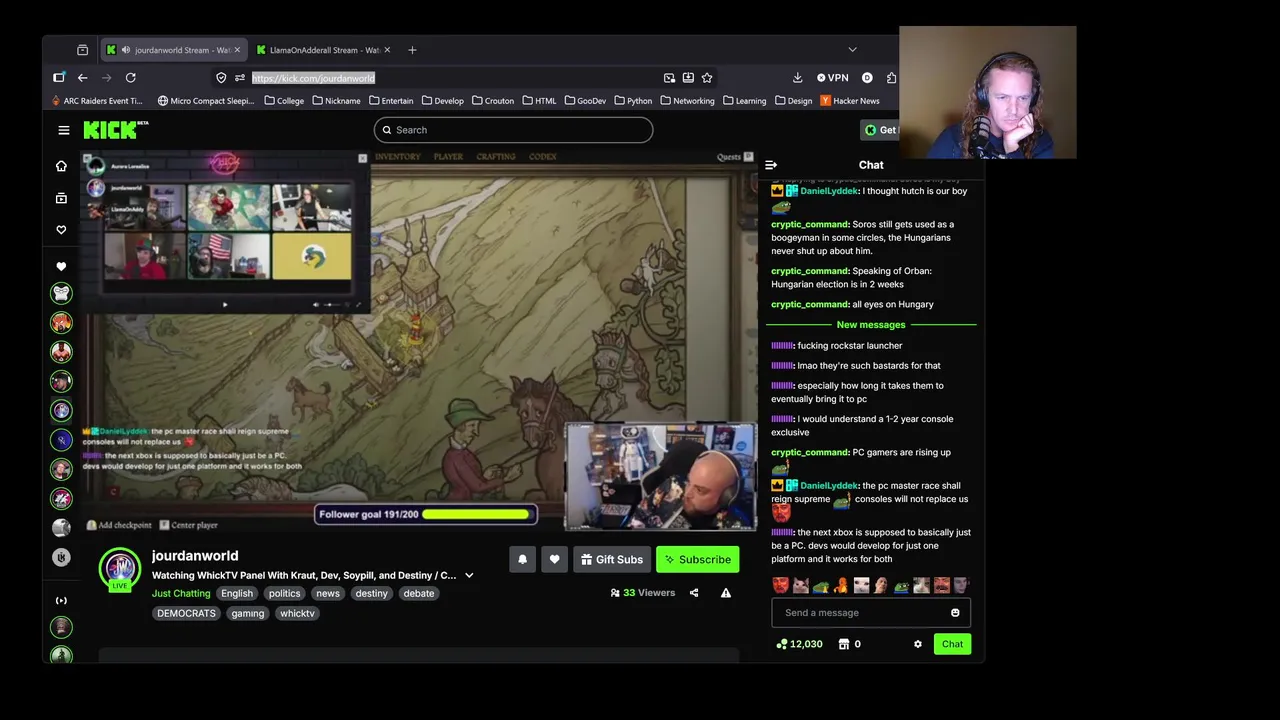The image size is (1280, 720).
Task: Expand the recommended channels section in sidebar
Action: coord(61,601)
